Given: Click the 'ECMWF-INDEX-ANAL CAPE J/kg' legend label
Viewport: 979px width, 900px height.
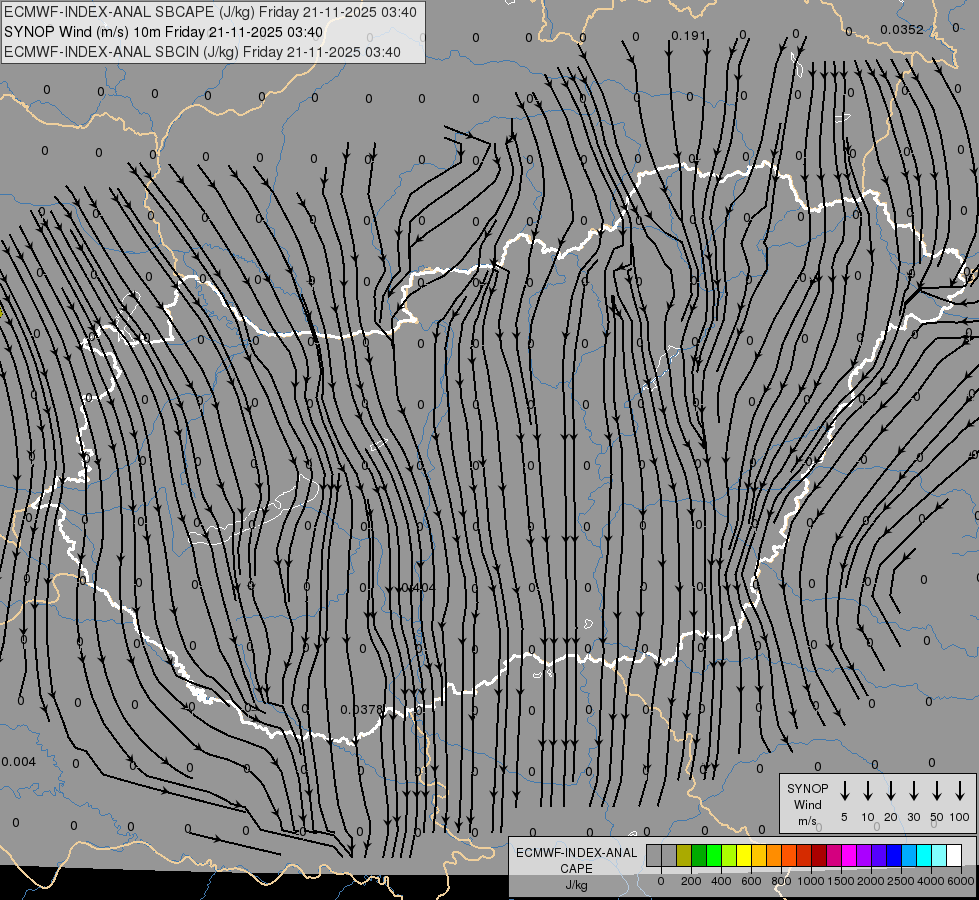Looking at the screenshot, I should (576, 869).
